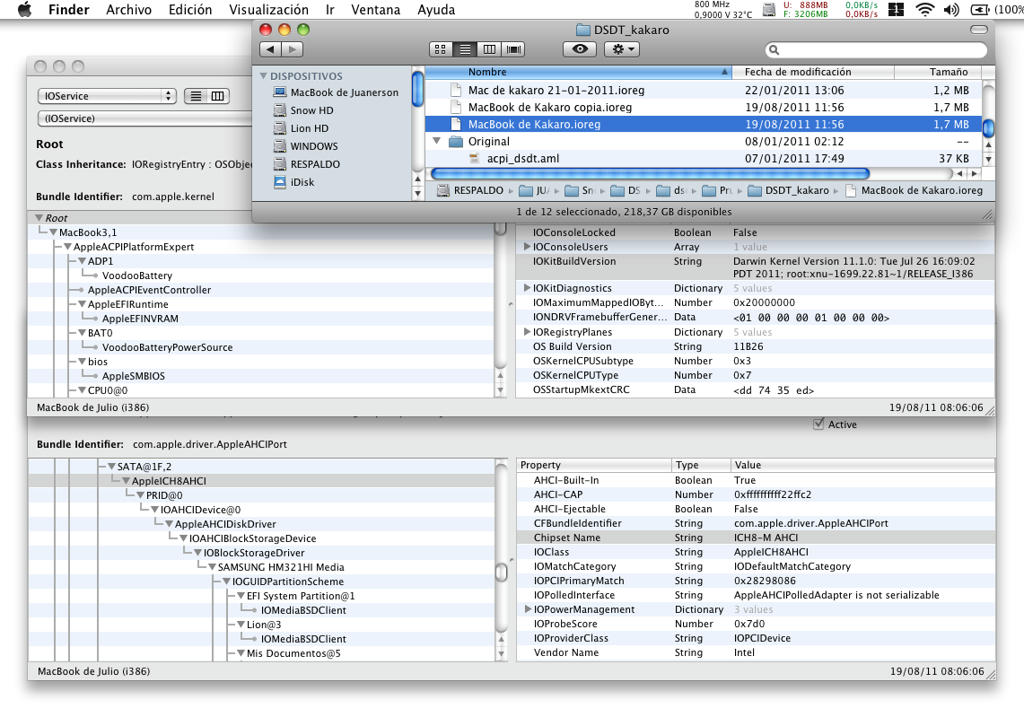Collapse the SATA@1F,2 node

[x=111, y=466]
